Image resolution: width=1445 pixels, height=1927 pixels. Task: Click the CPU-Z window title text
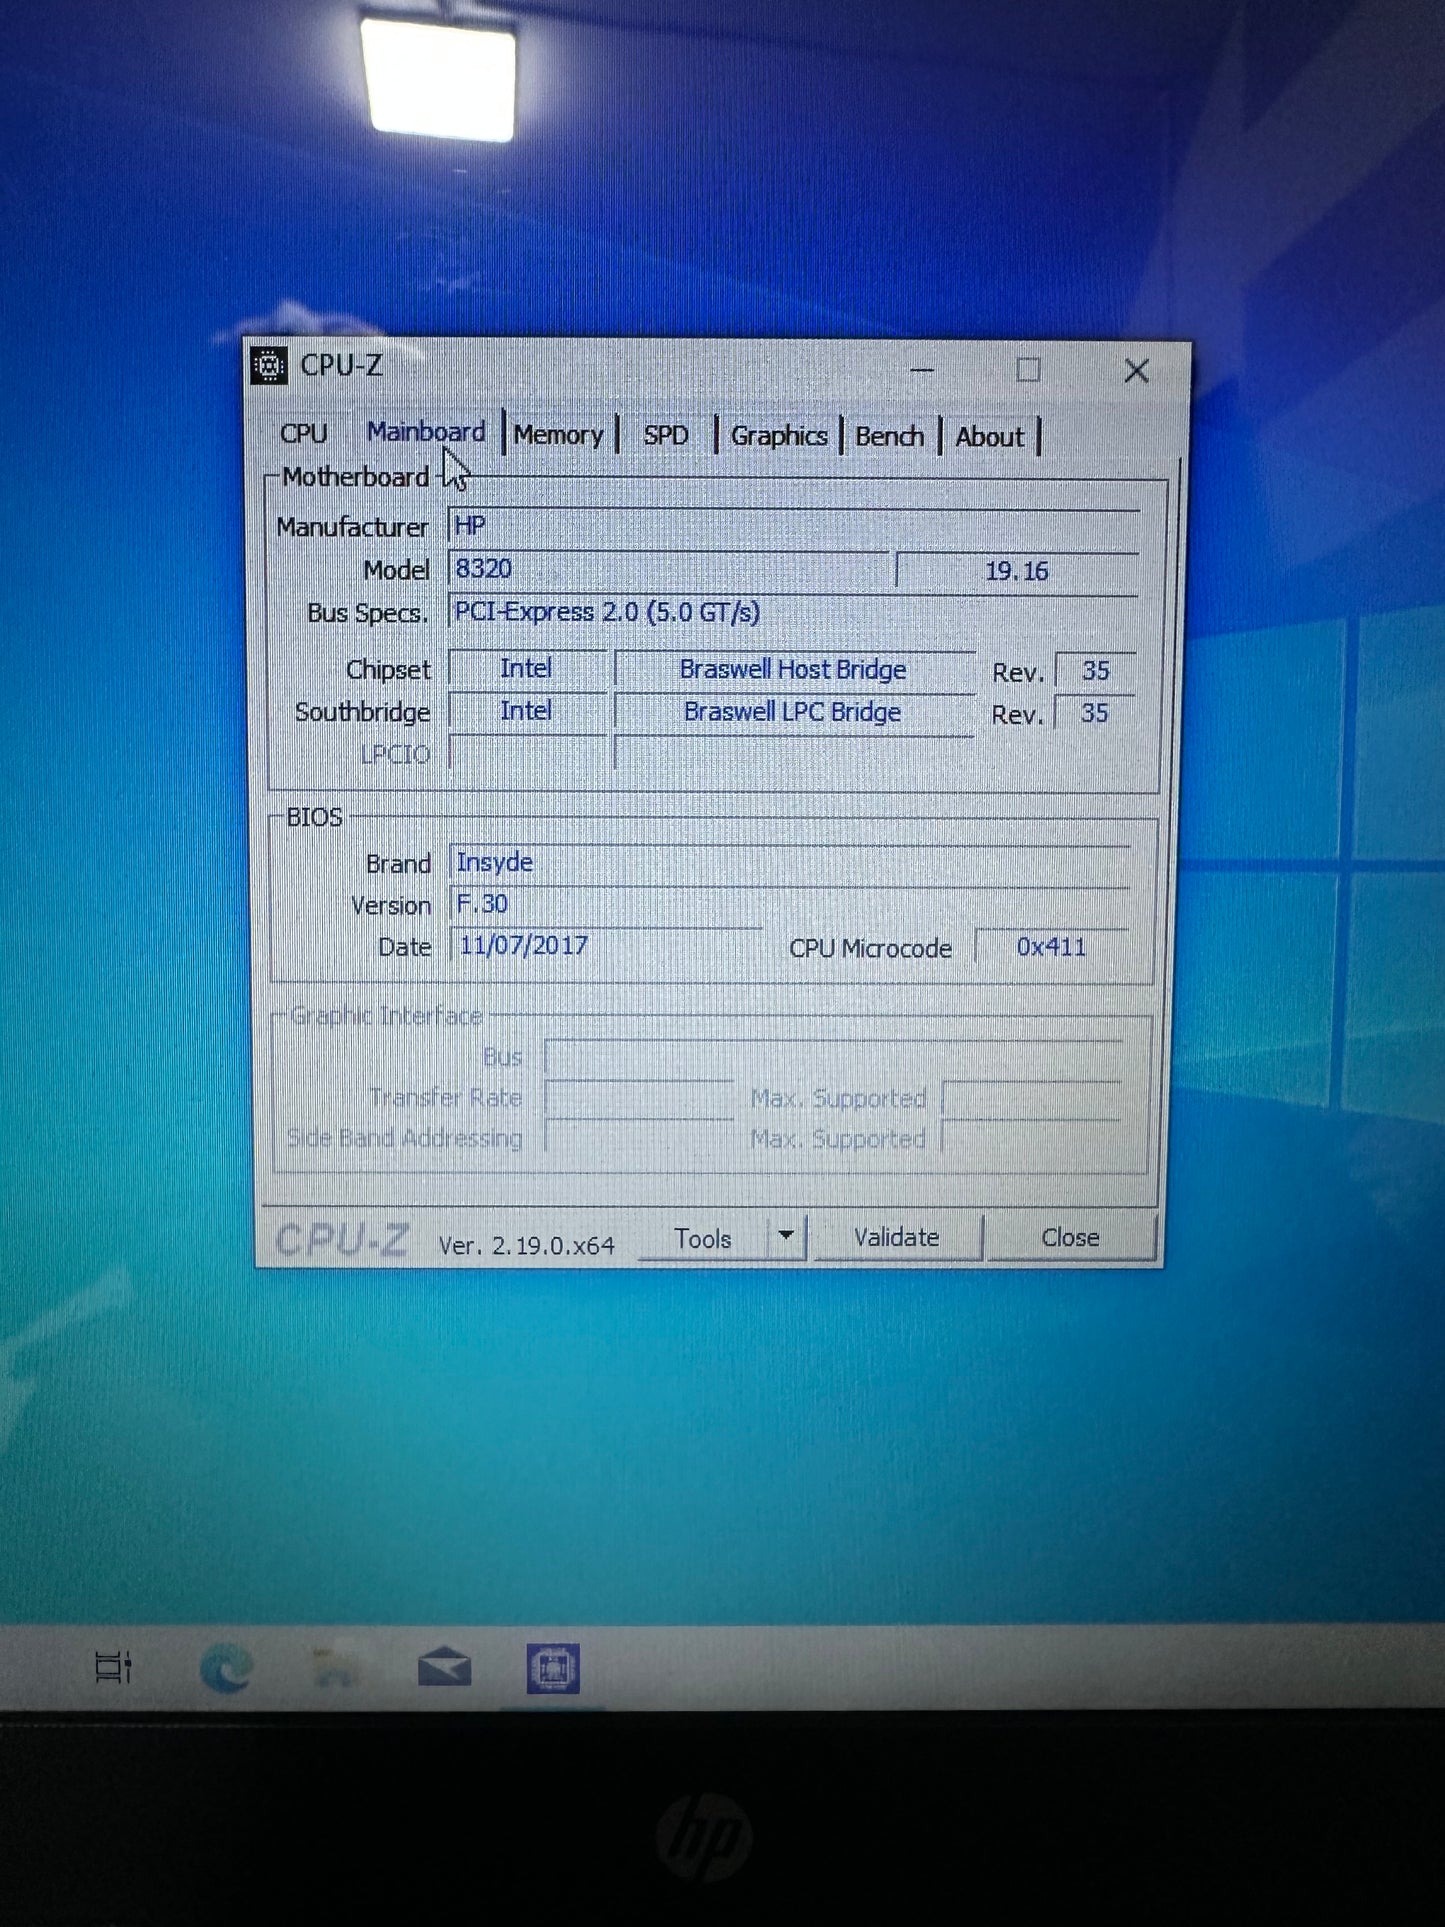[341, 366]
